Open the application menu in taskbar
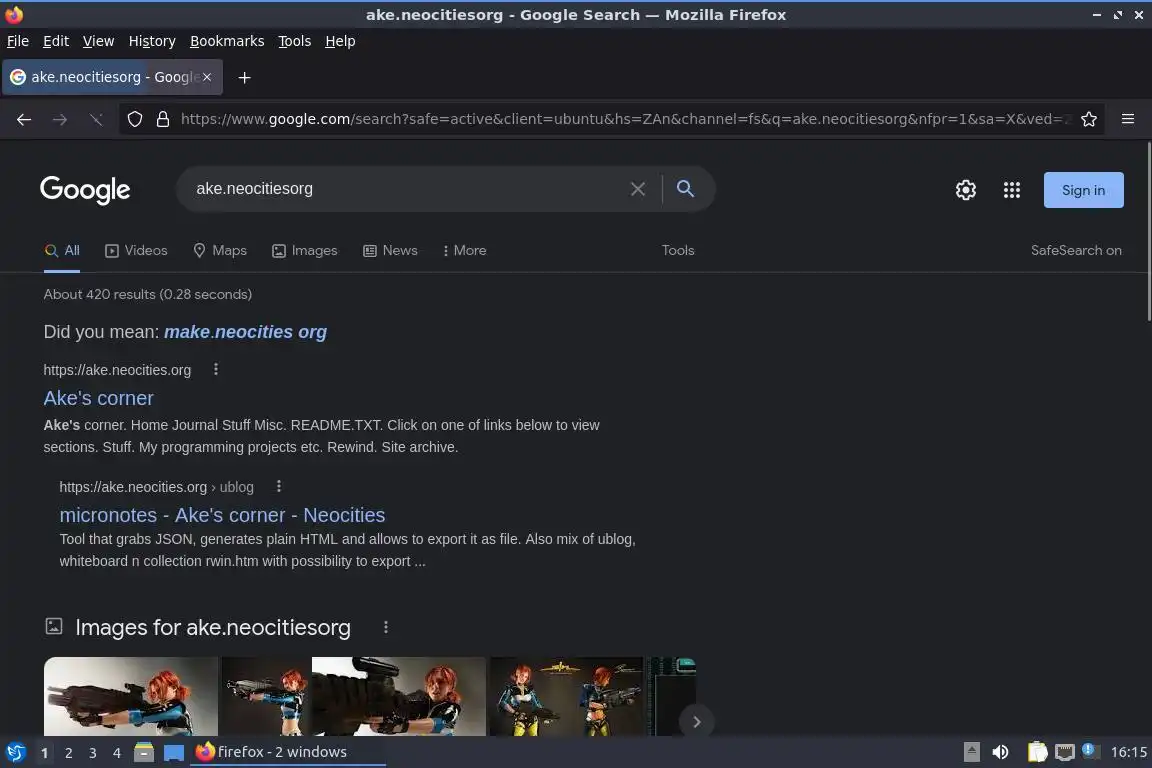The image size is (1152, 768). click(x=15, y=752)
